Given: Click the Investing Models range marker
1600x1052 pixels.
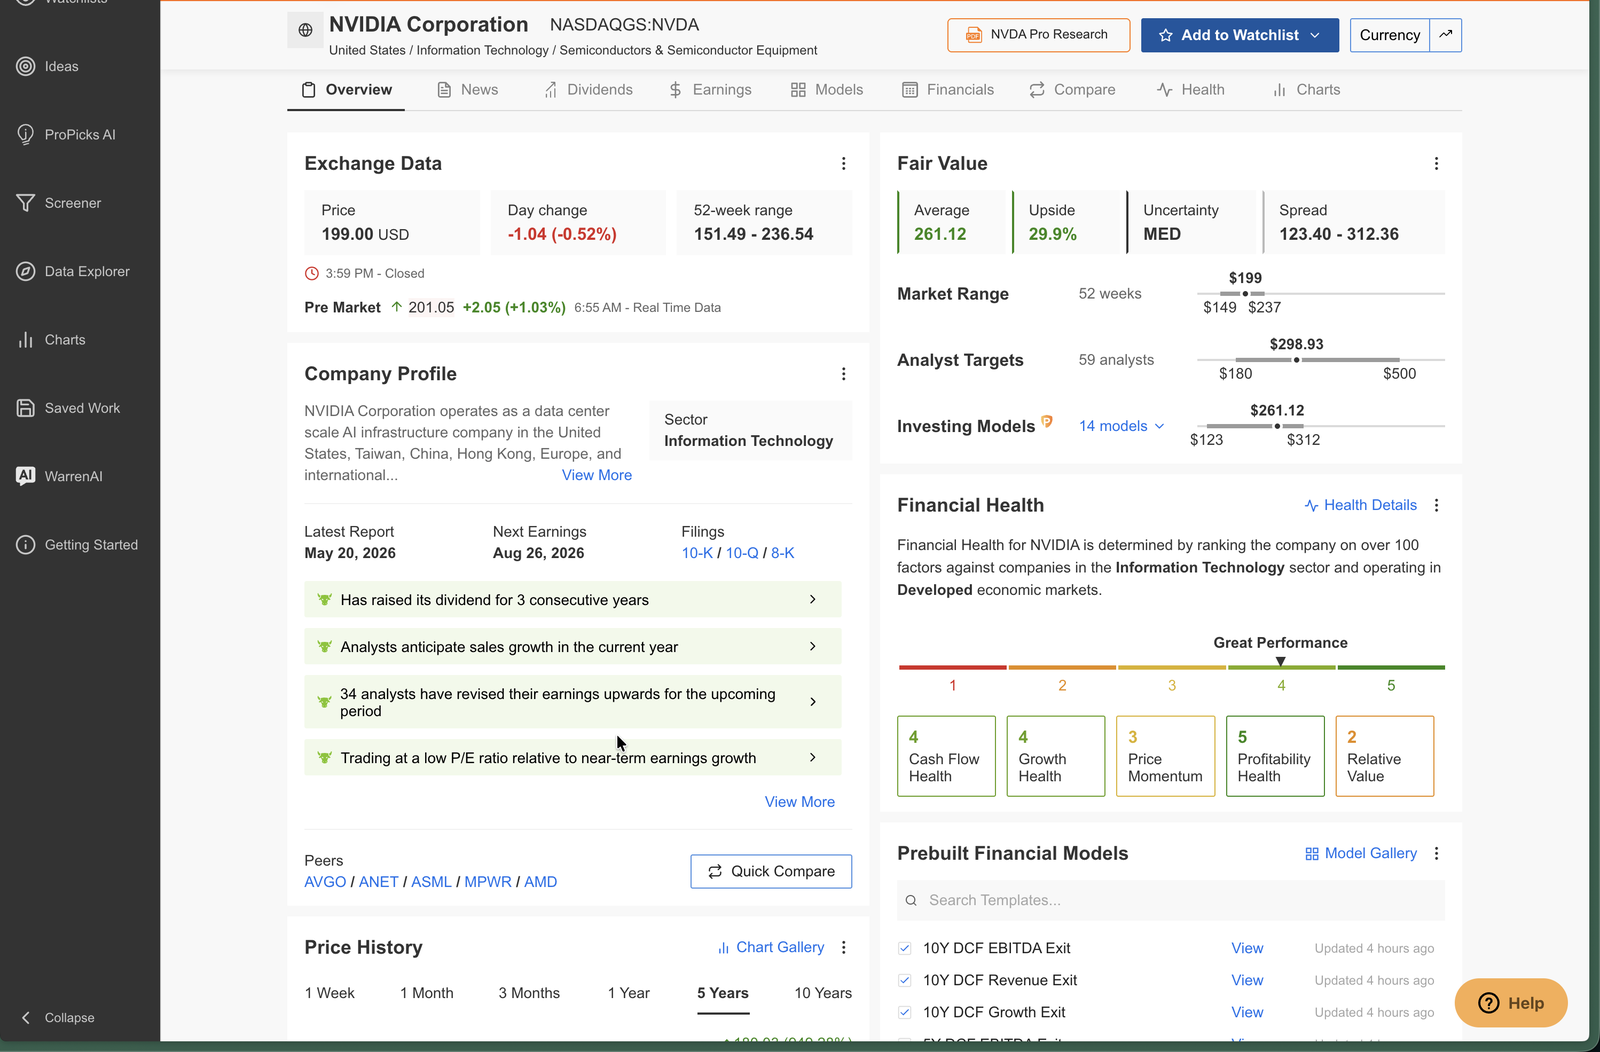Looking at the screenshot, I should (x=1277, y=426).
